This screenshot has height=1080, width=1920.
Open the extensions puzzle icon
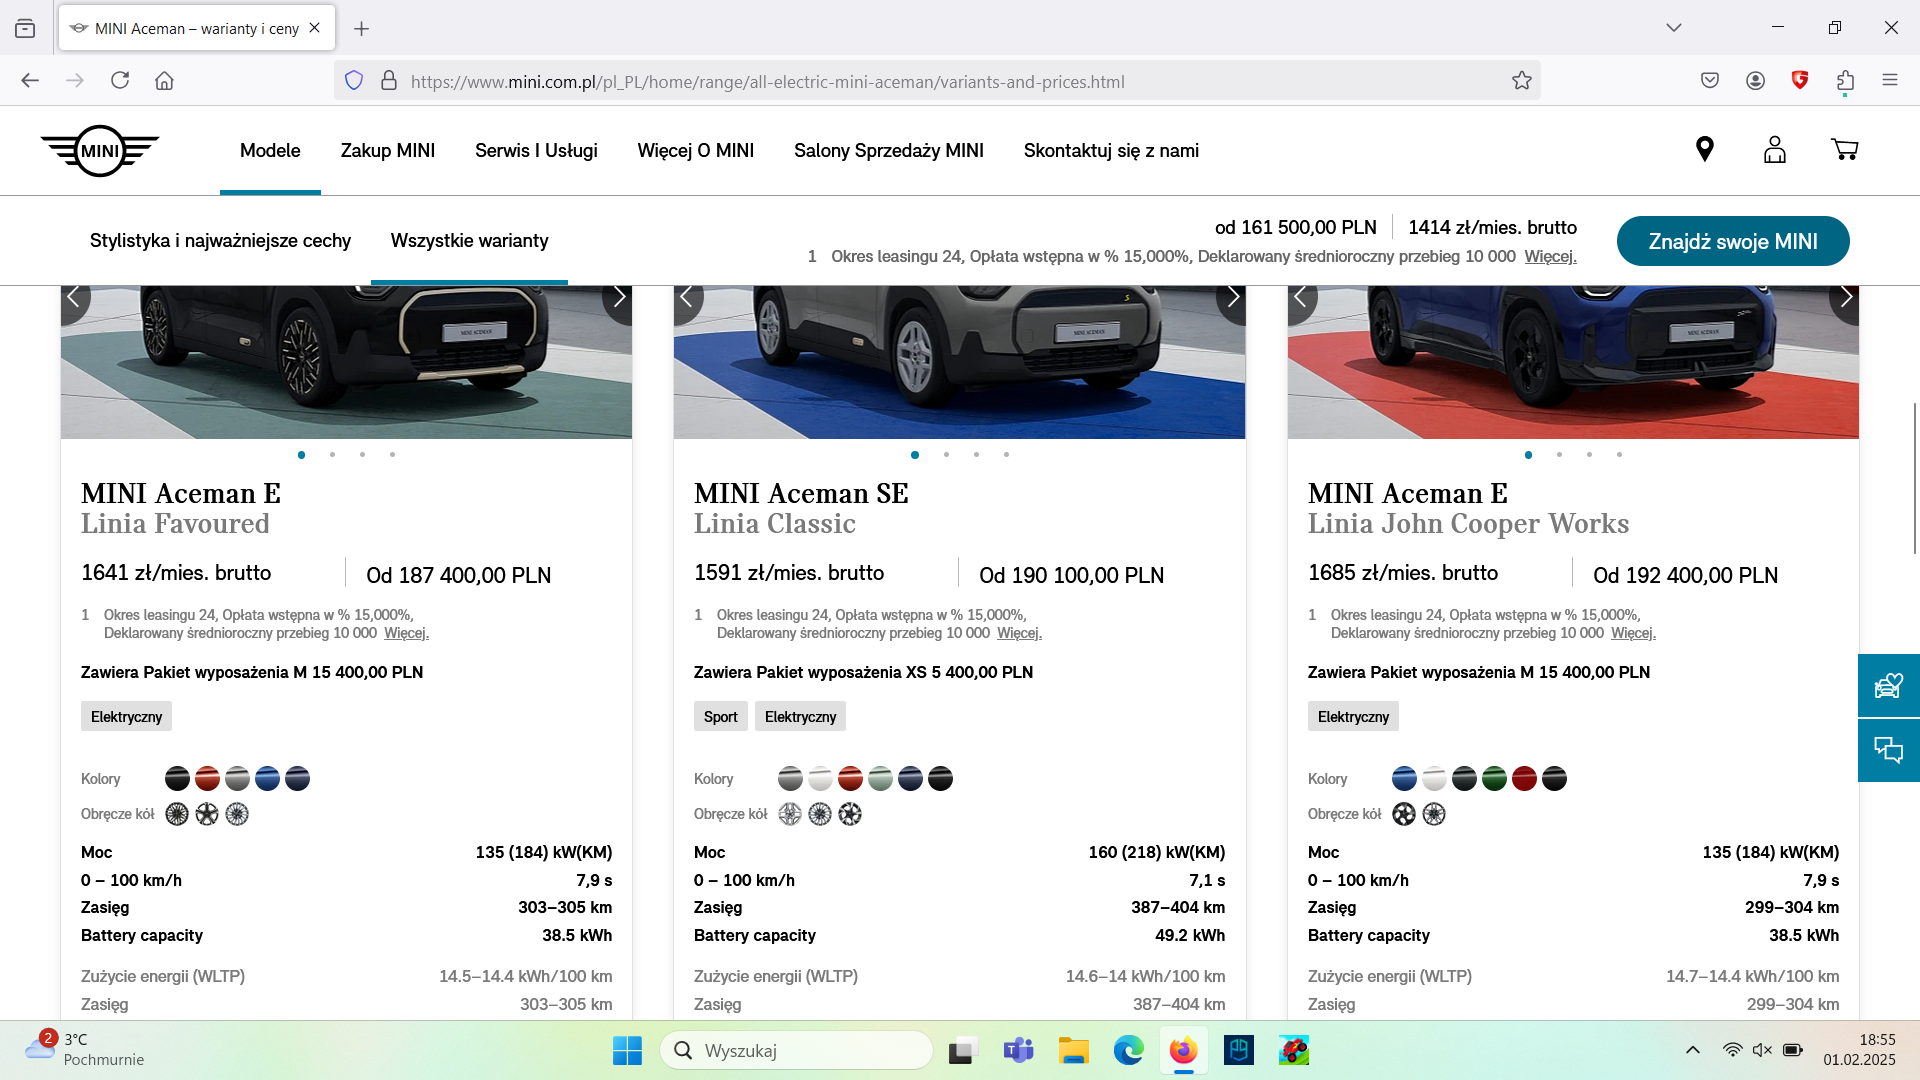click(1845, 81)
